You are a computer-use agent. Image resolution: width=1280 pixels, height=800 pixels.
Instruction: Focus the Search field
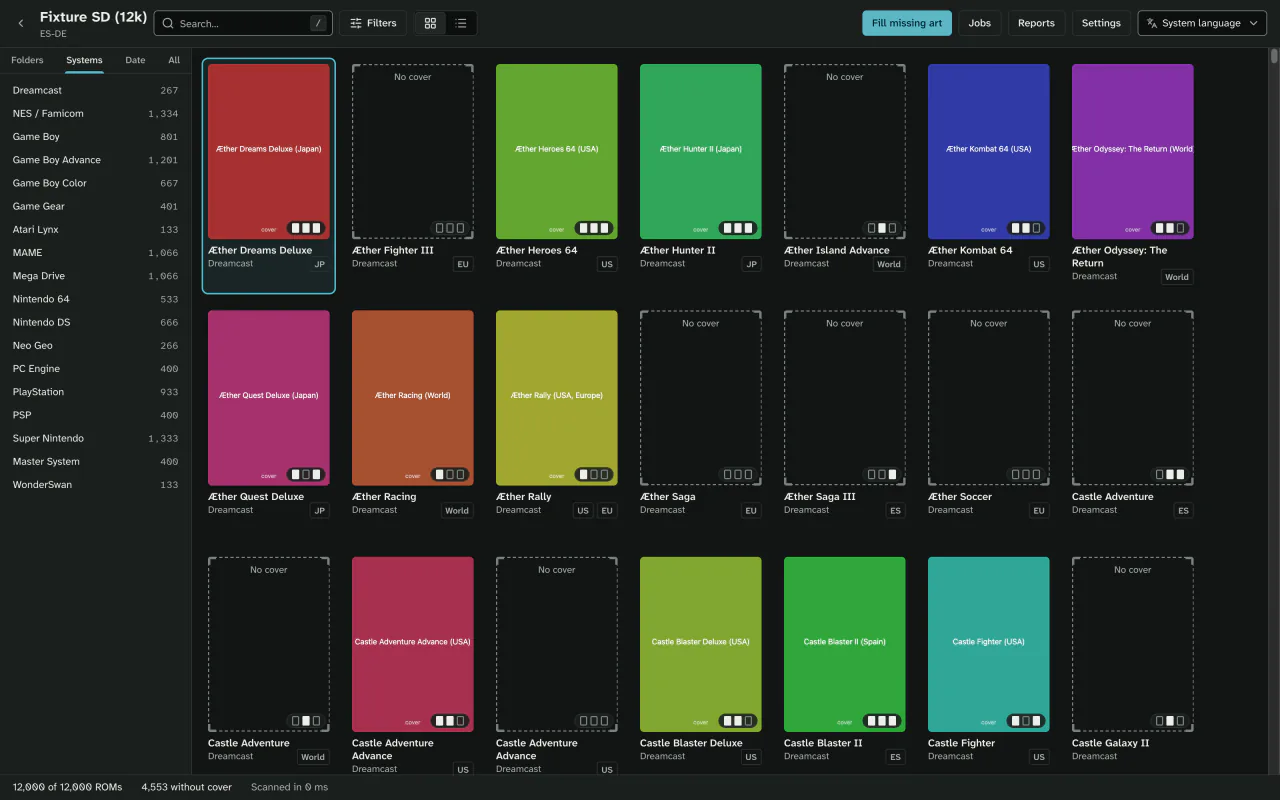click(x=243, y=23)
